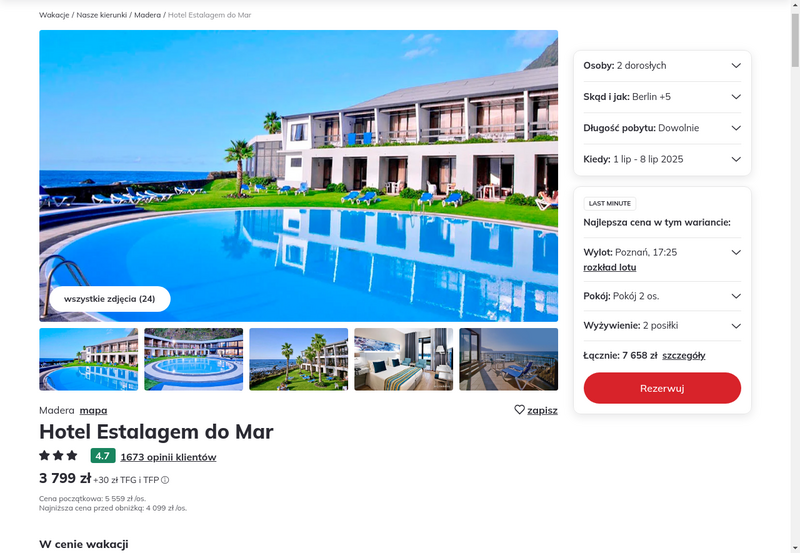800x553 pixels.
Task: Click the info icon next to TFG i TFP
Action: pyautogui.click(x=165, y=480)
